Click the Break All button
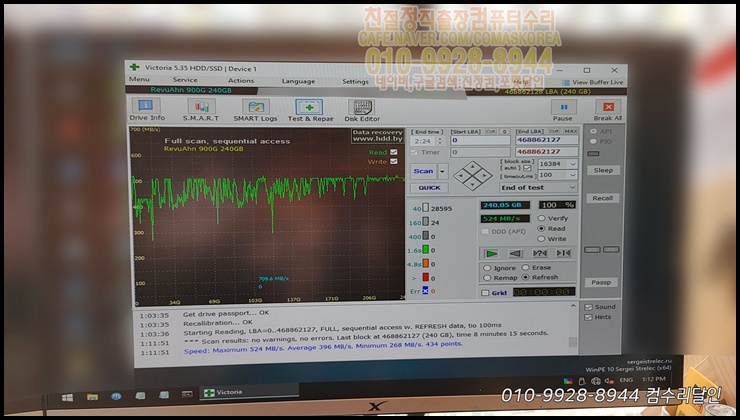The height and width of the screenshot is (420, 740). tap(608, 110)
